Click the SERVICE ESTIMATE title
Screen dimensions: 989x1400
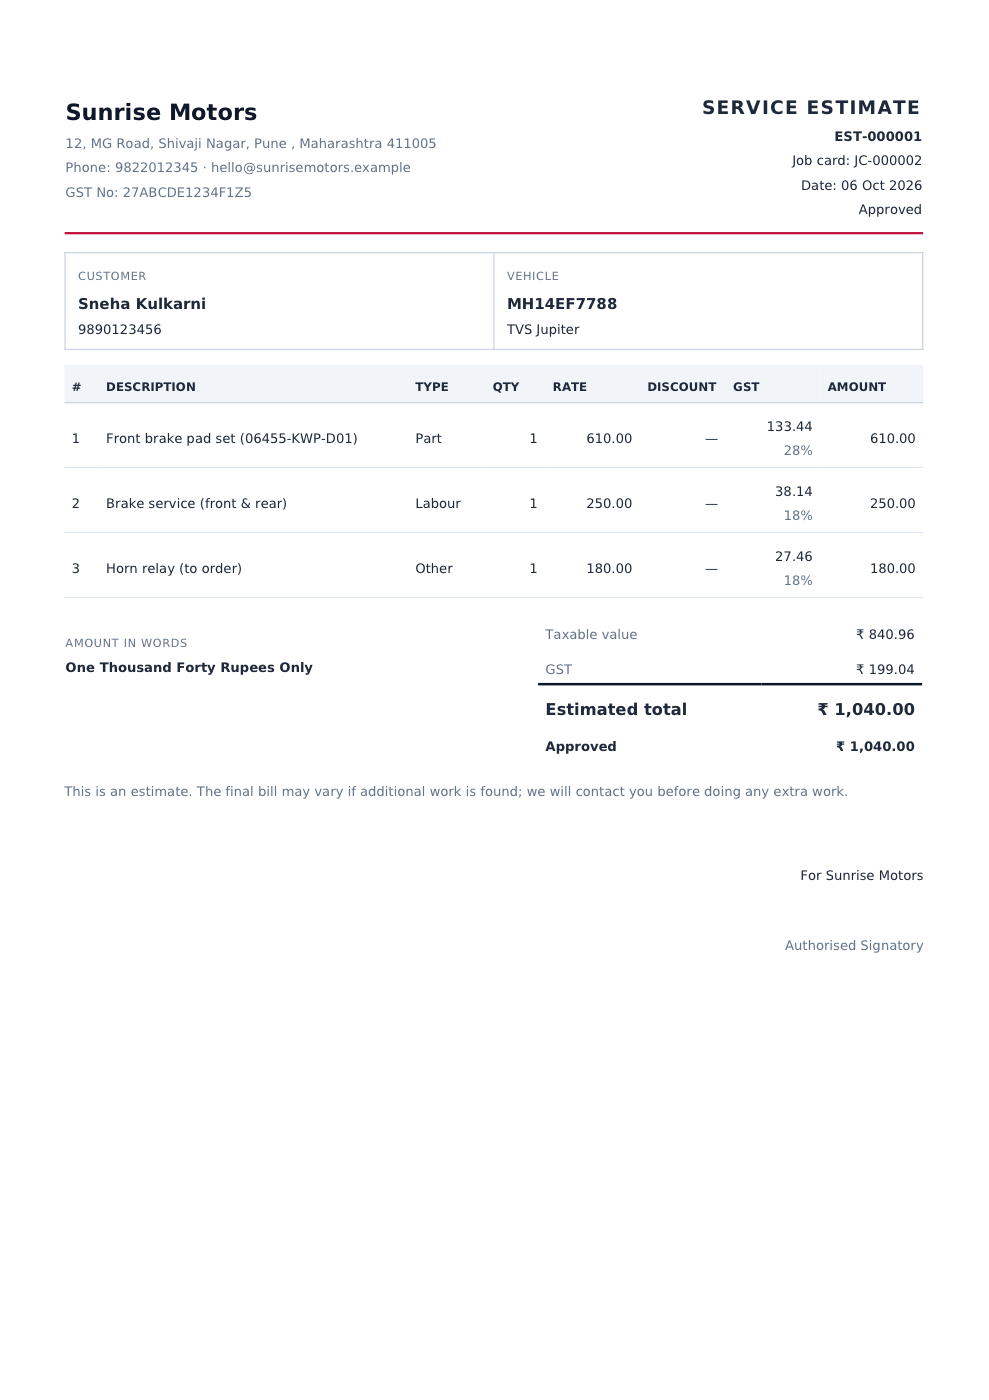click(811, 107)
